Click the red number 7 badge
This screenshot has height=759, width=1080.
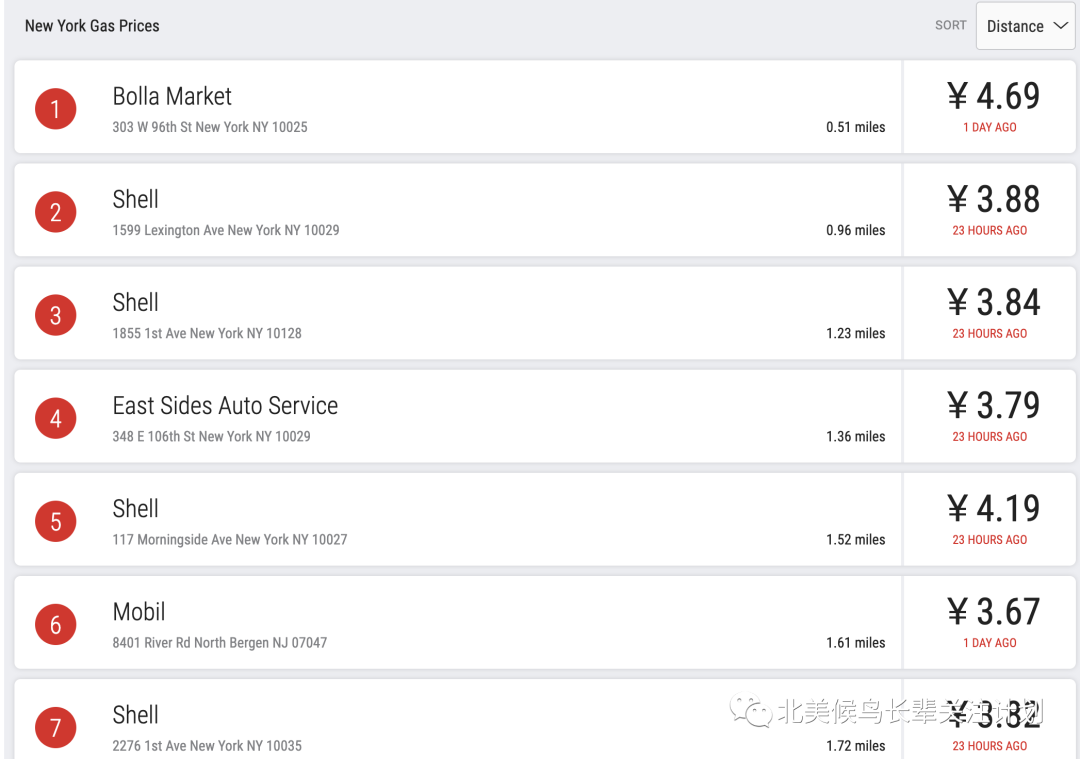56,727
